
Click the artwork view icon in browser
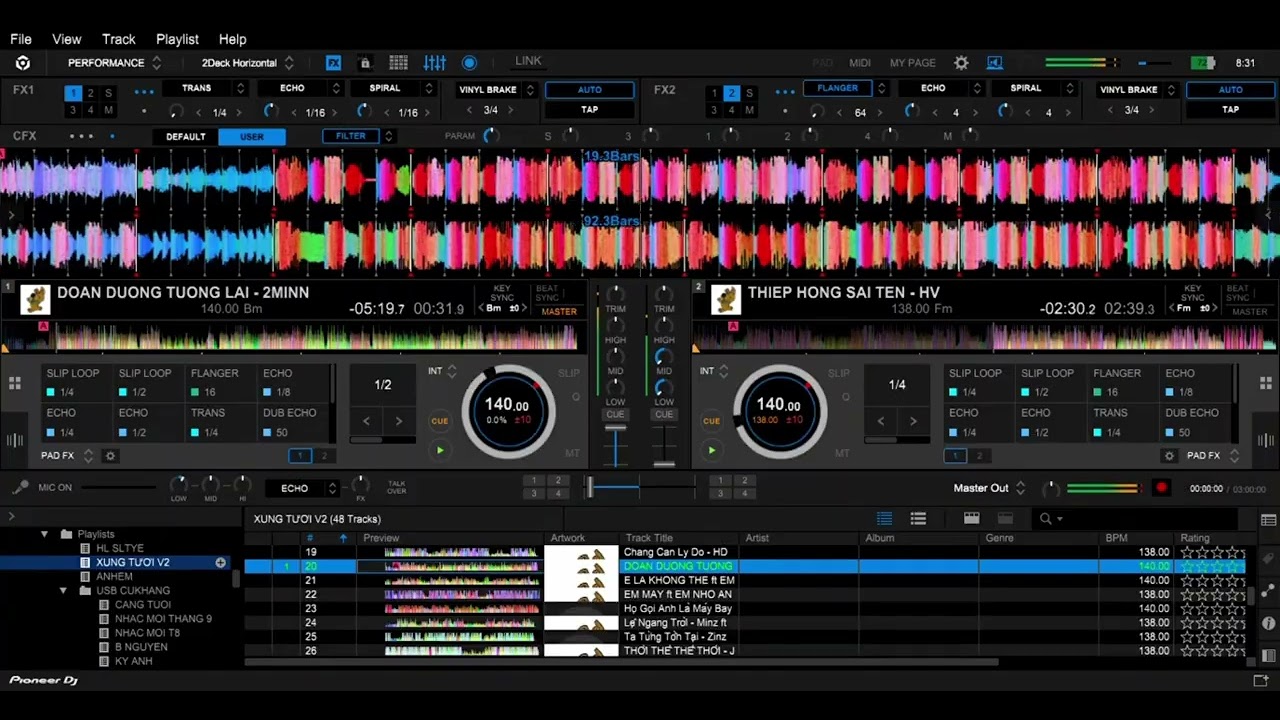[x=971, y=519]
